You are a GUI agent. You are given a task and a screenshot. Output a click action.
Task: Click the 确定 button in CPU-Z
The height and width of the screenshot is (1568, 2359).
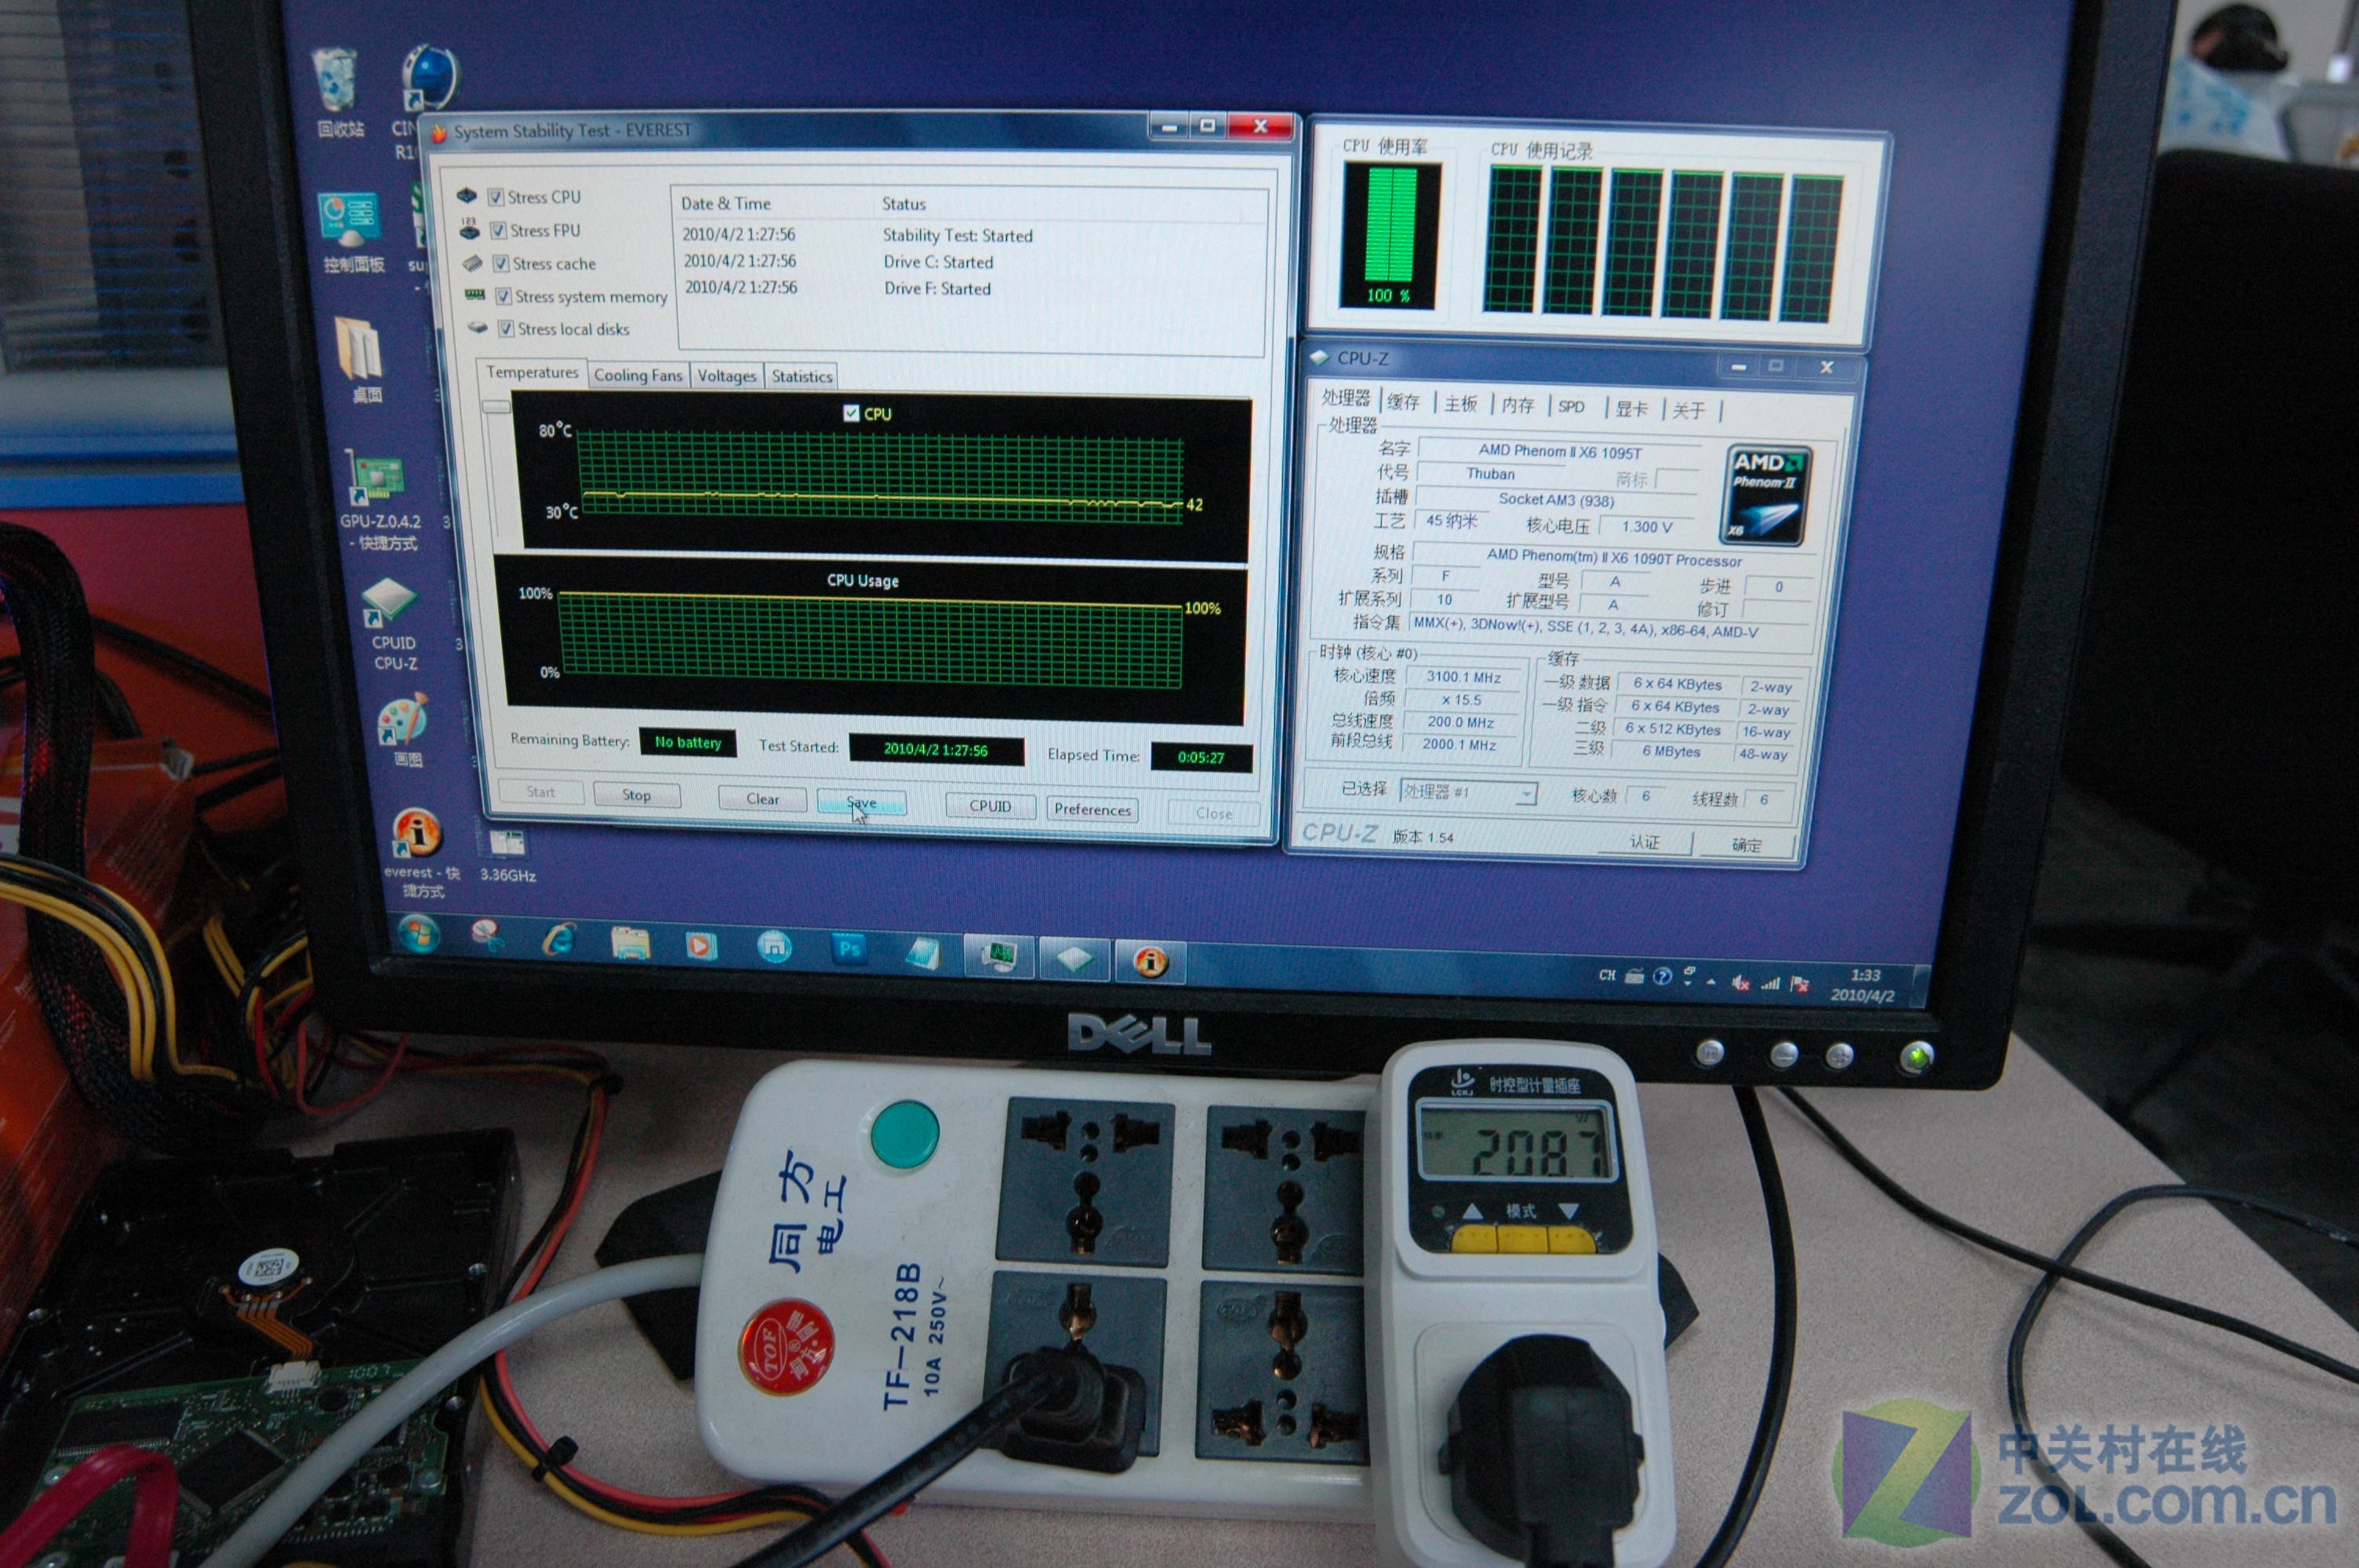tap(1746, 845)
